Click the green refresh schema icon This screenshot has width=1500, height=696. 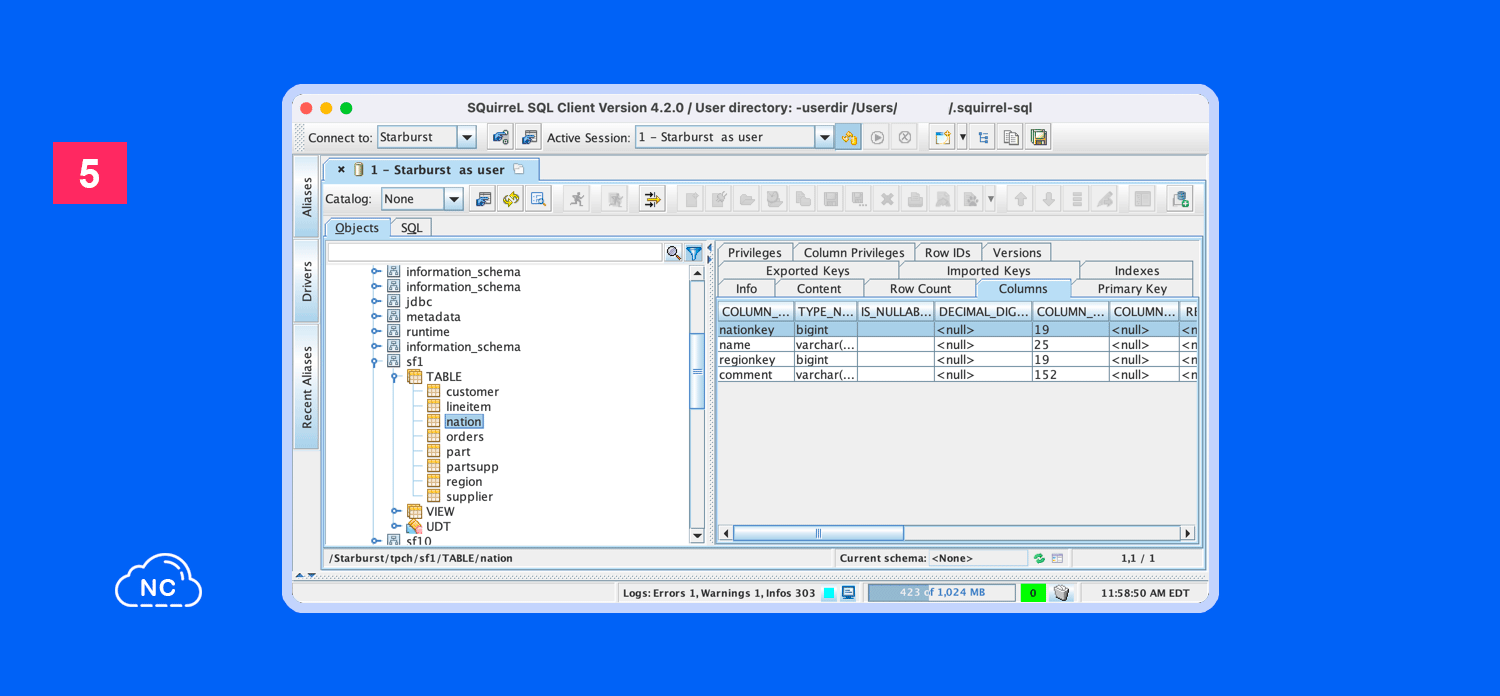1039,558
